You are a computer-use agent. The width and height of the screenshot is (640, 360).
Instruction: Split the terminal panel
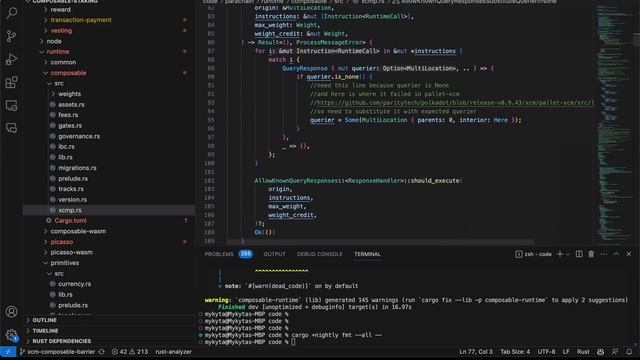(579, 254)
